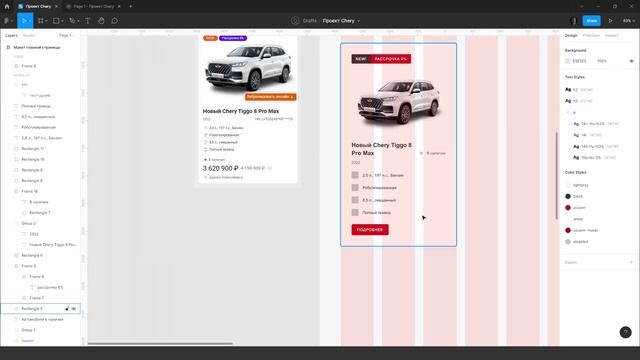The image size is (640, 360).
Task: Open the Frame tool options arrow
Action: [46, 21]
